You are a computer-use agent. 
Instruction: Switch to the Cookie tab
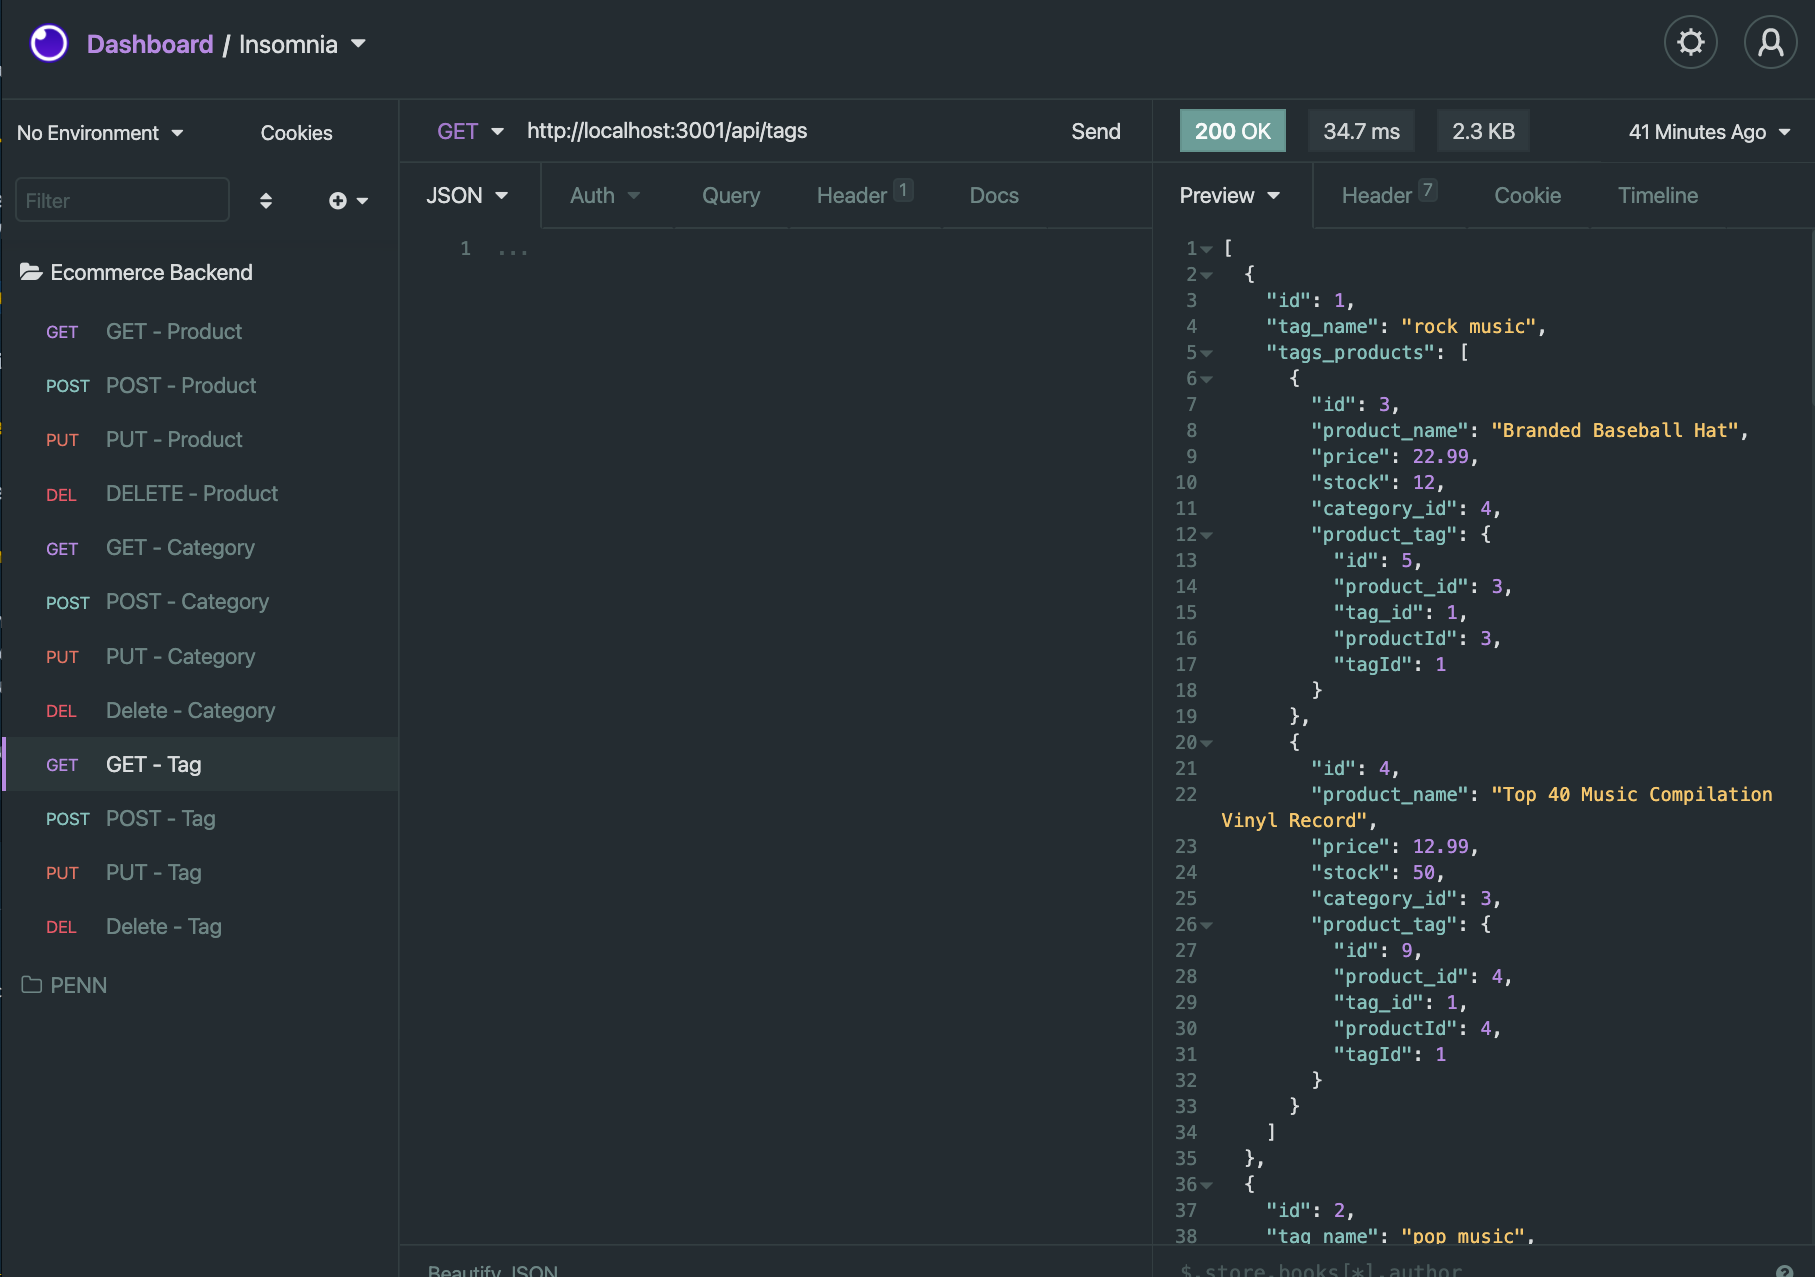(1527, 196)
